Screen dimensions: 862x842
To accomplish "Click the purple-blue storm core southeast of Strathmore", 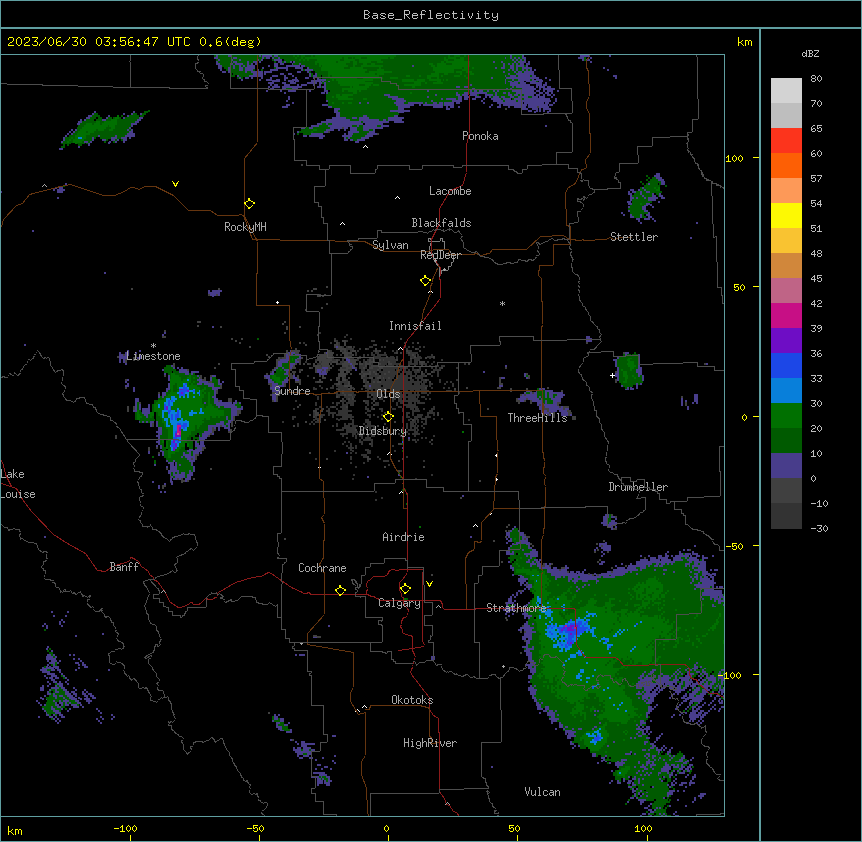I will pos(572,629).
